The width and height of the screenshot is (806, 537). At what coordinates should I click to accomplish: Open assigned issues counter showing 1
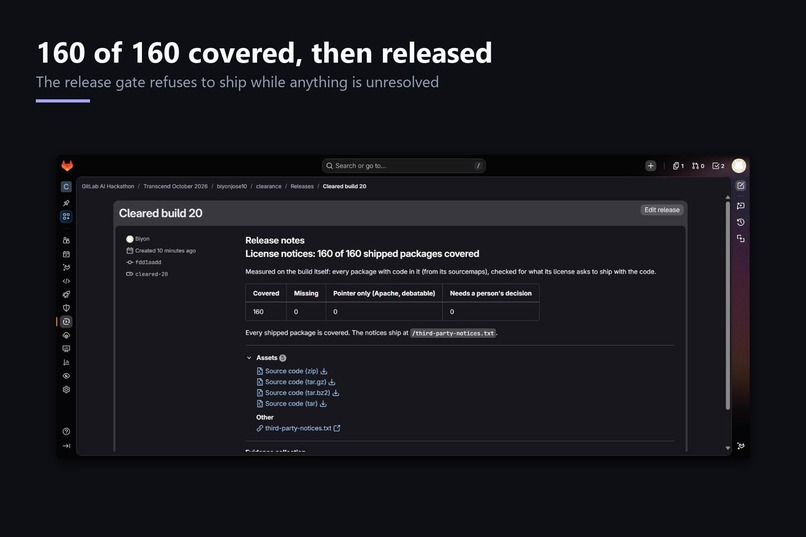pos(679,165)
